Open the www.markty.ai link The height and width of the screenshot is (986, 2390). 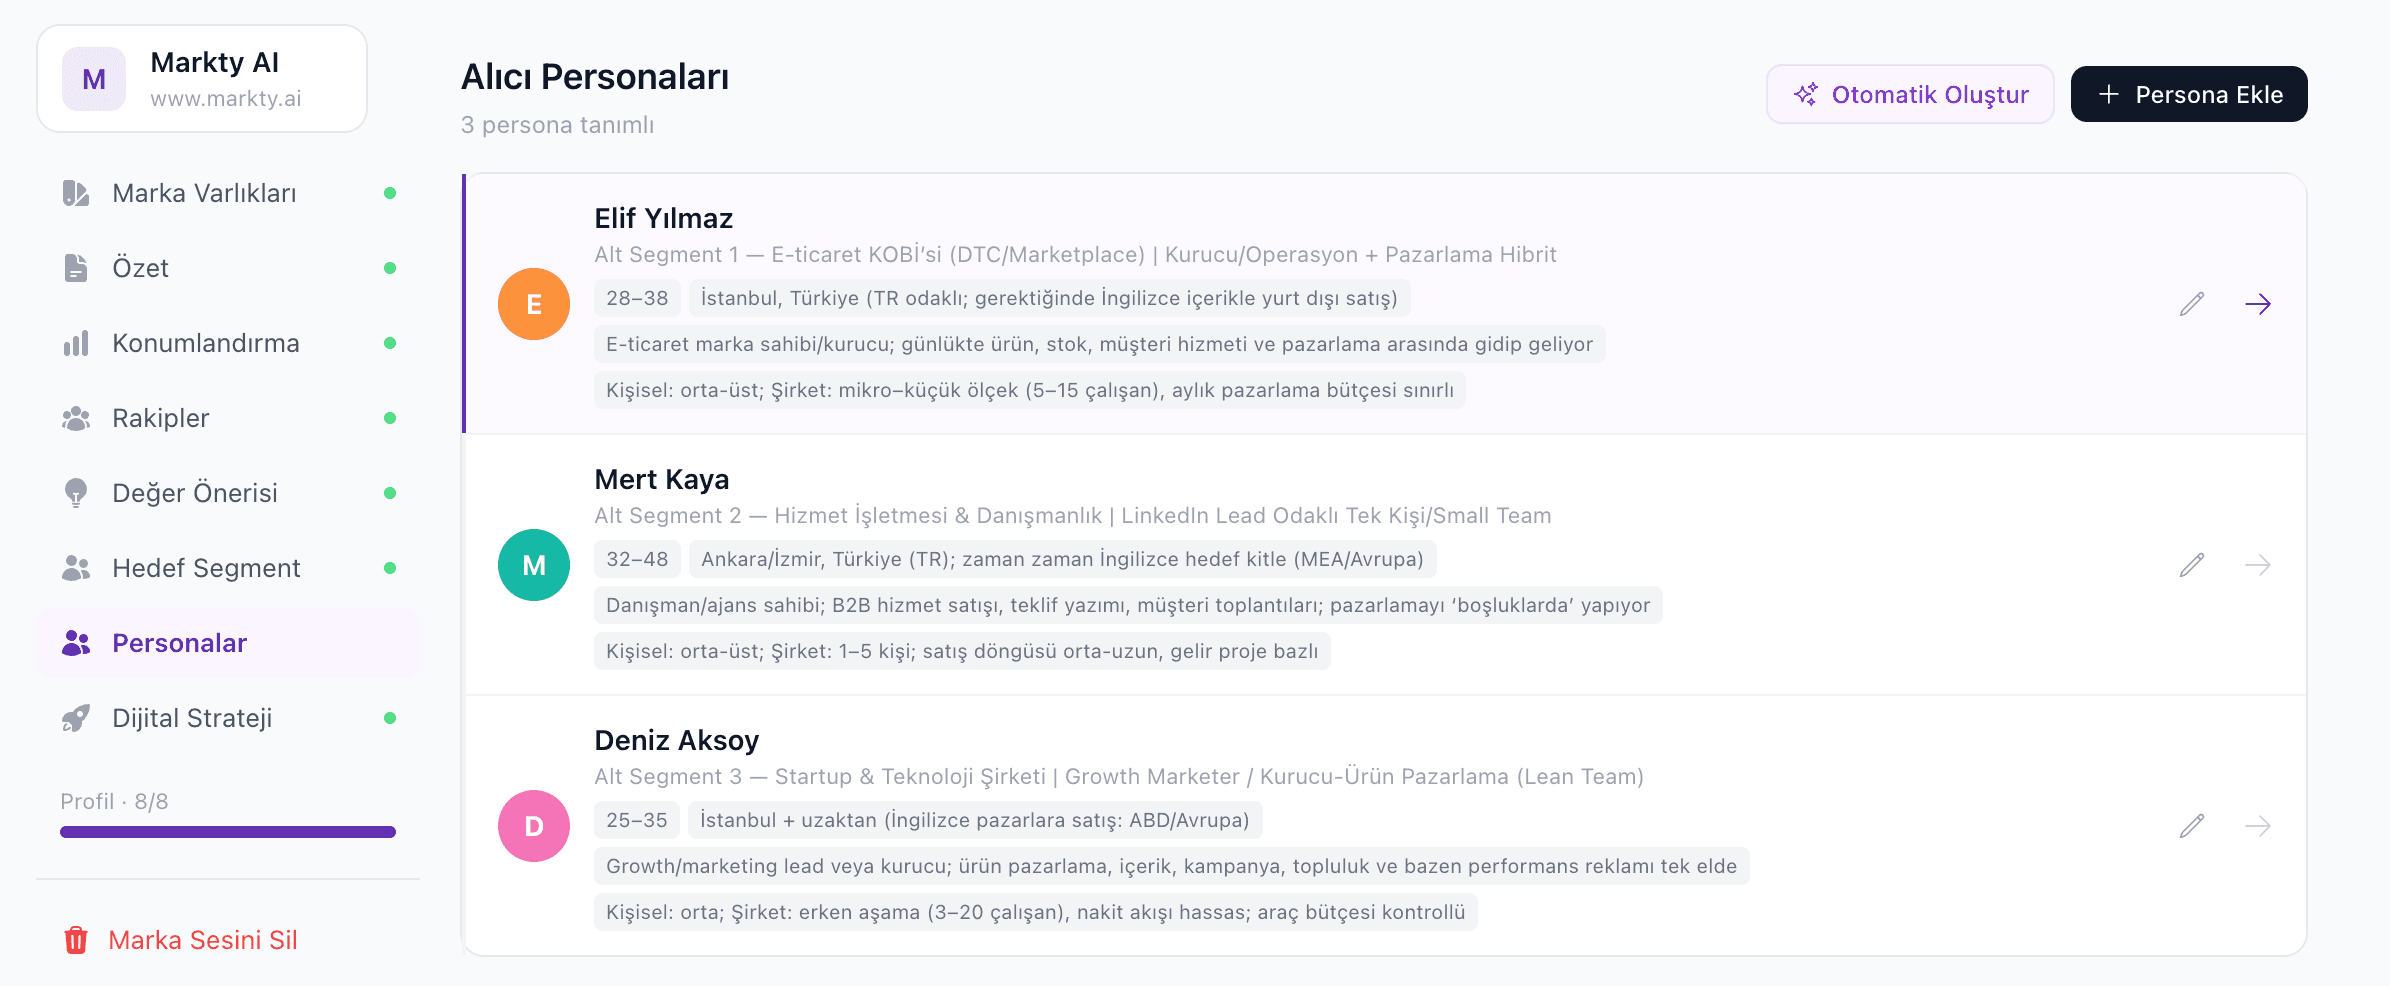(x=225, y=98)
